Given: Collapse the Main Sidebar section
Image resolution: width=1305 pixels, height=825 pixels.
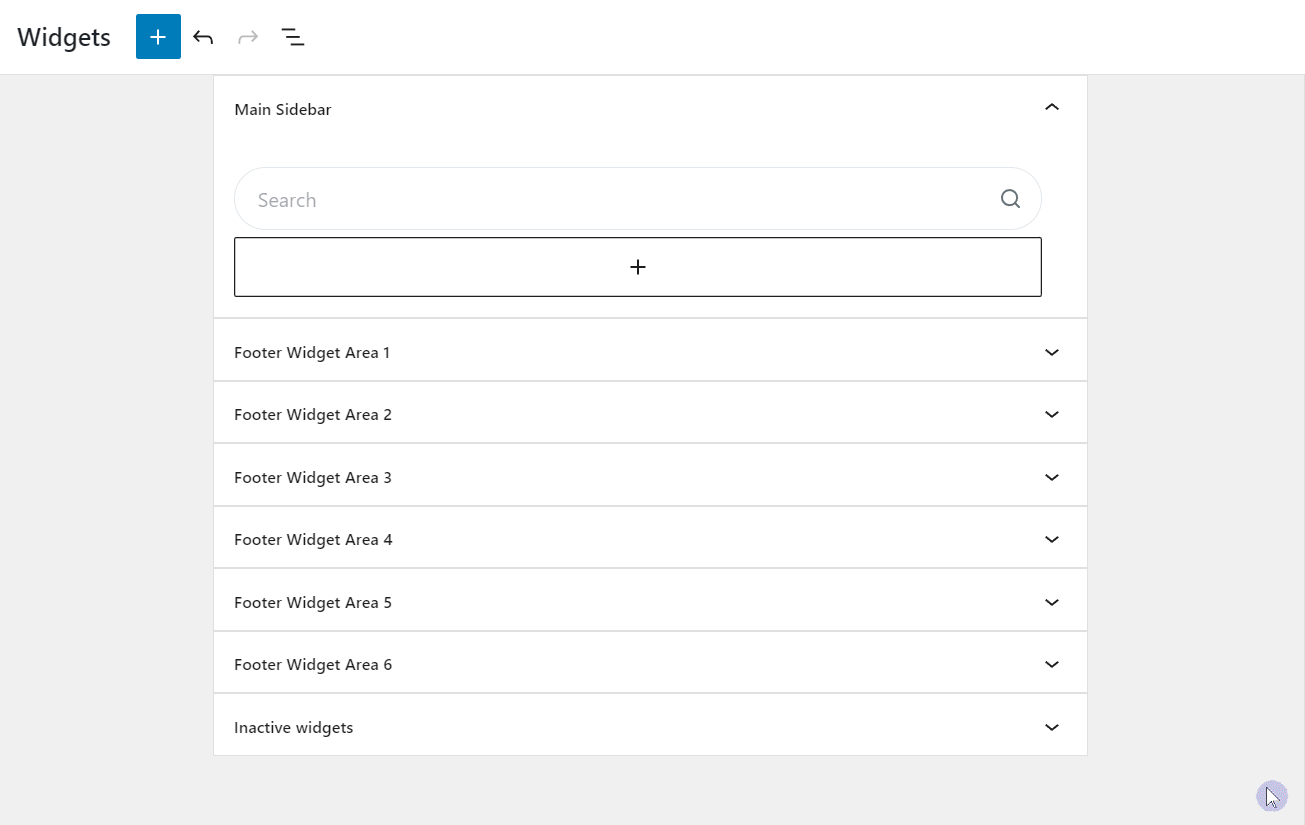Looking at the screenshot, I should coord(1051,107).
